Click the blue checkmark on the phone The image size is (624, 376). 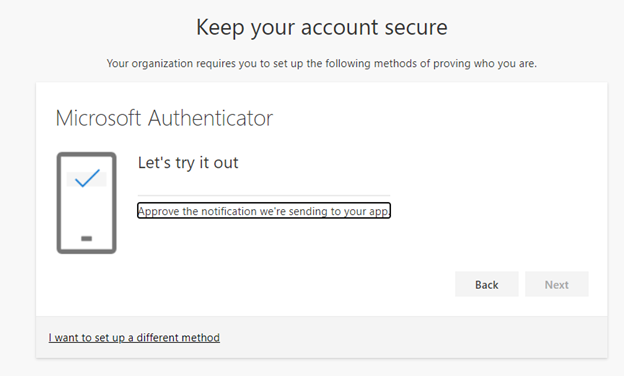(x=87, y=178)
